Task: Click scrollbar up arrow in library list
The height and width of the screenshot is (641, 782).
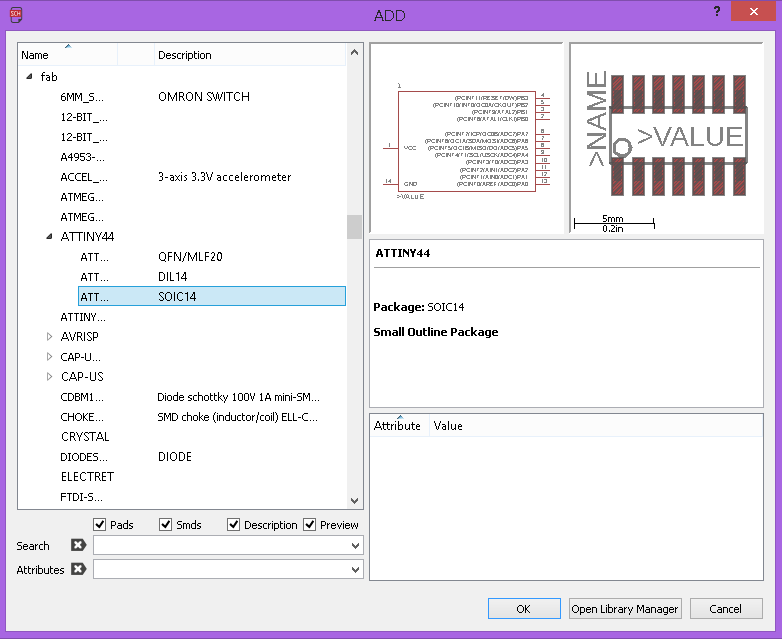Action: [x=355, y=52]
